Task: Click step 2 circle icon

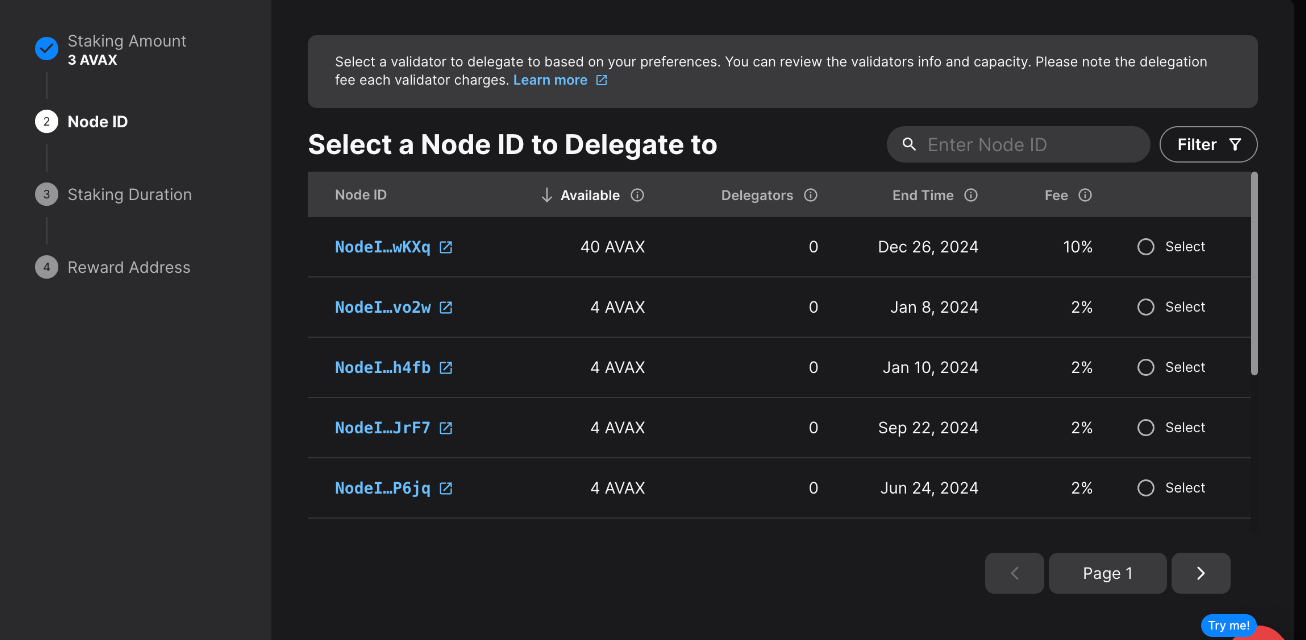Action: (x=46, y=121)
